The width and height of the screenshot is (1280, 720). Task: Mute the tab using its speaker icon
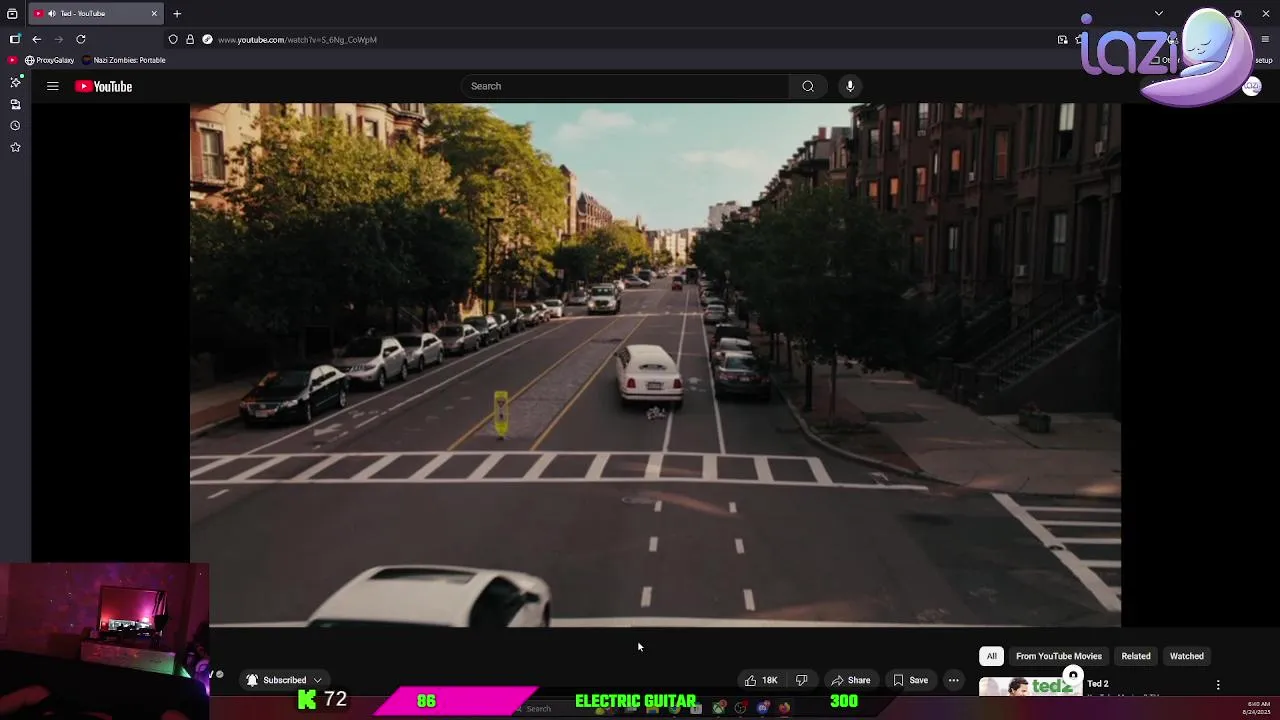(52, 13)
